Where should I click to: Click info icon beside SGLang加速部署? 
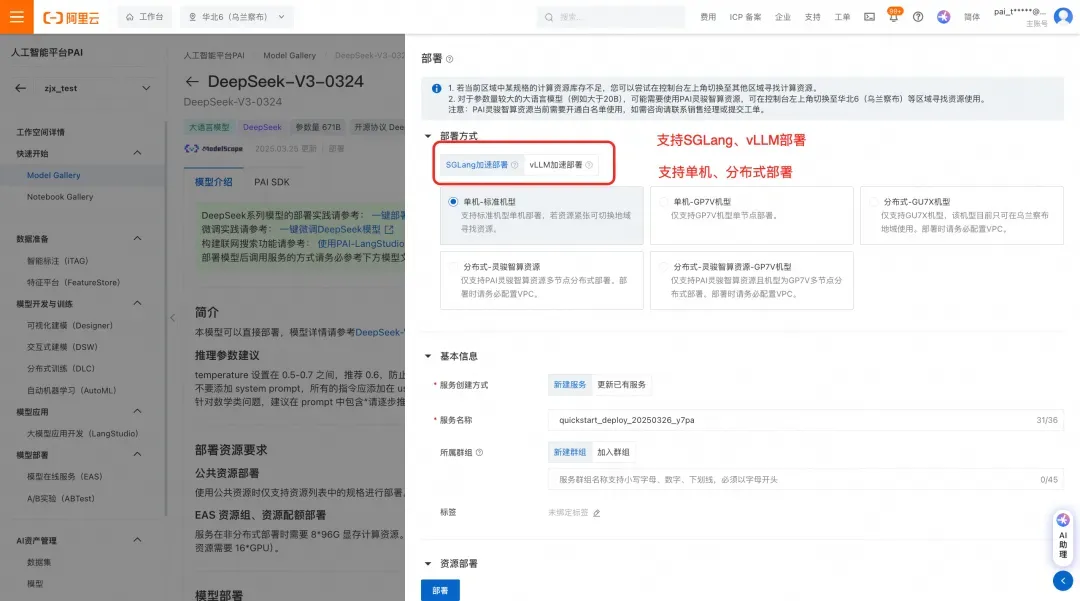(515, 165)
